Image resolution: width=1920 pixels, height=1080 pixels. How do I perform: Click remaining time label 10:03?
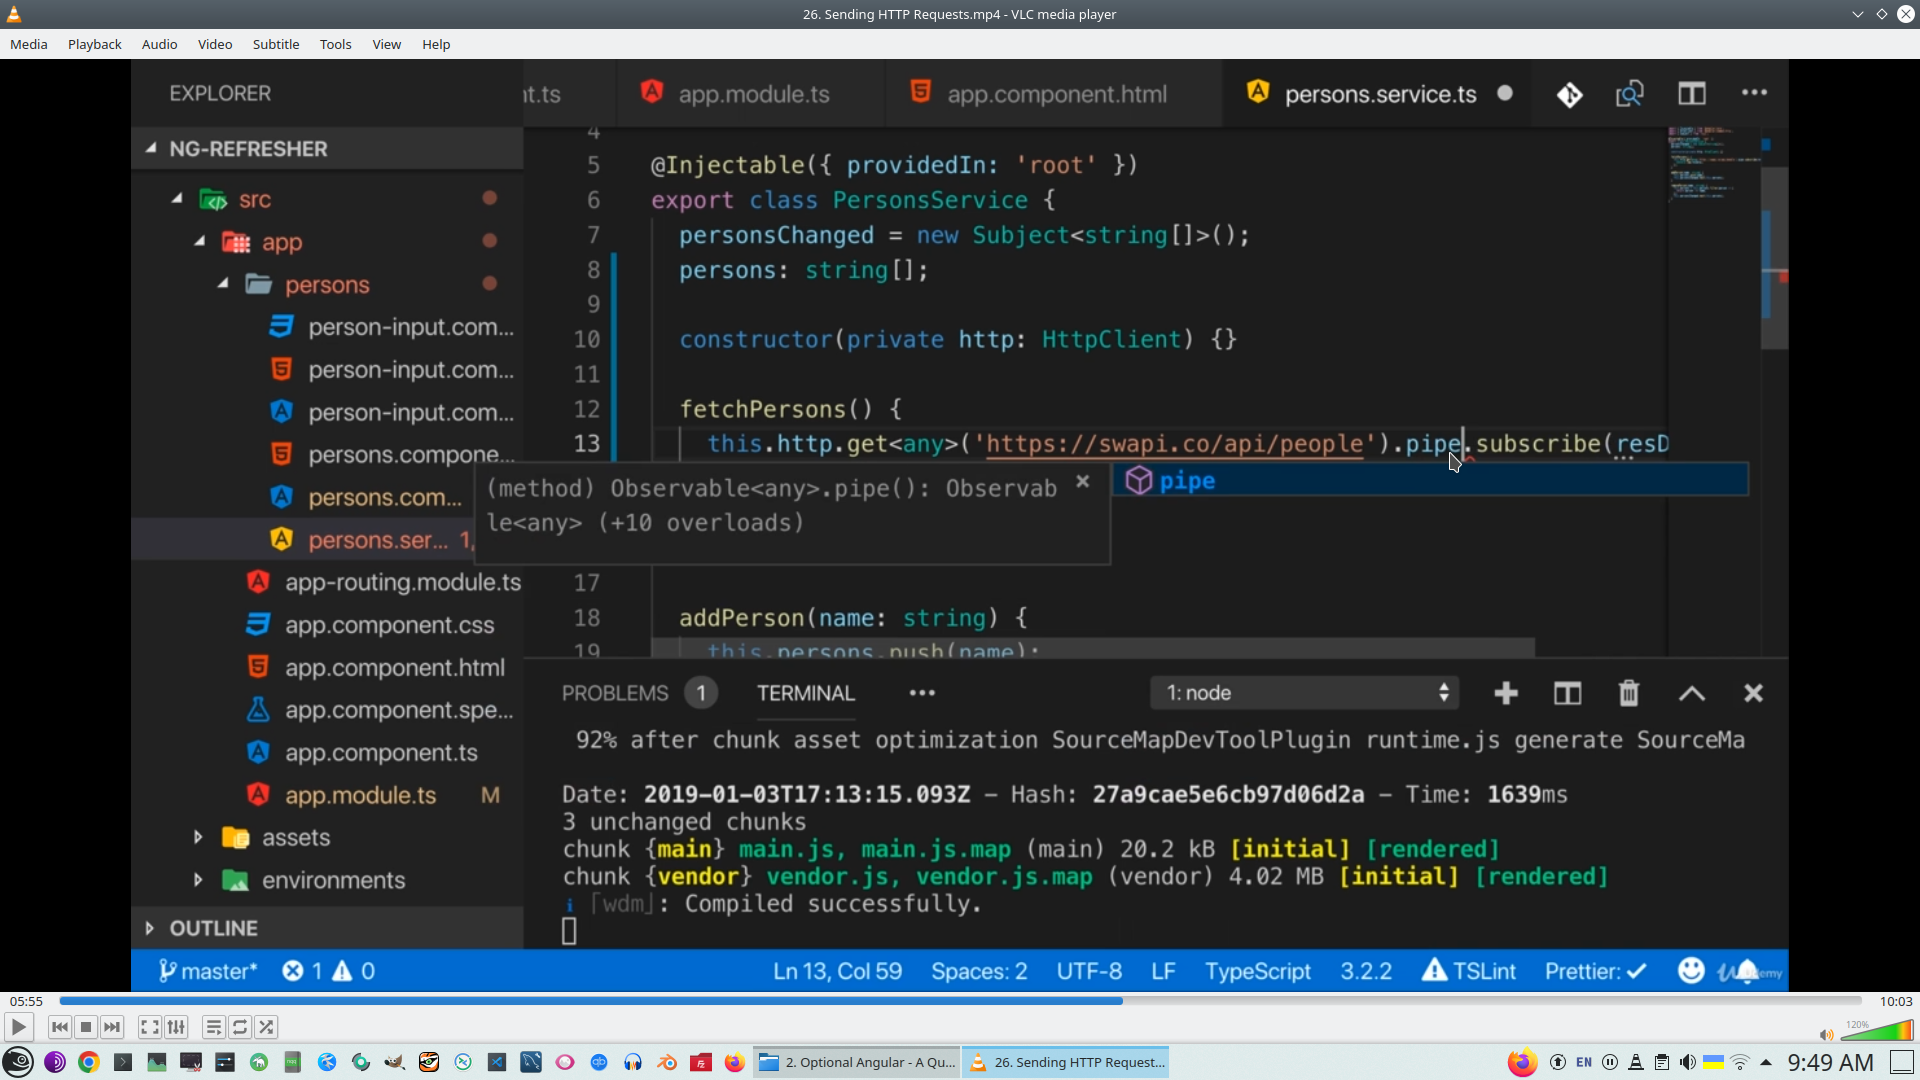tap(1895, 1001)
